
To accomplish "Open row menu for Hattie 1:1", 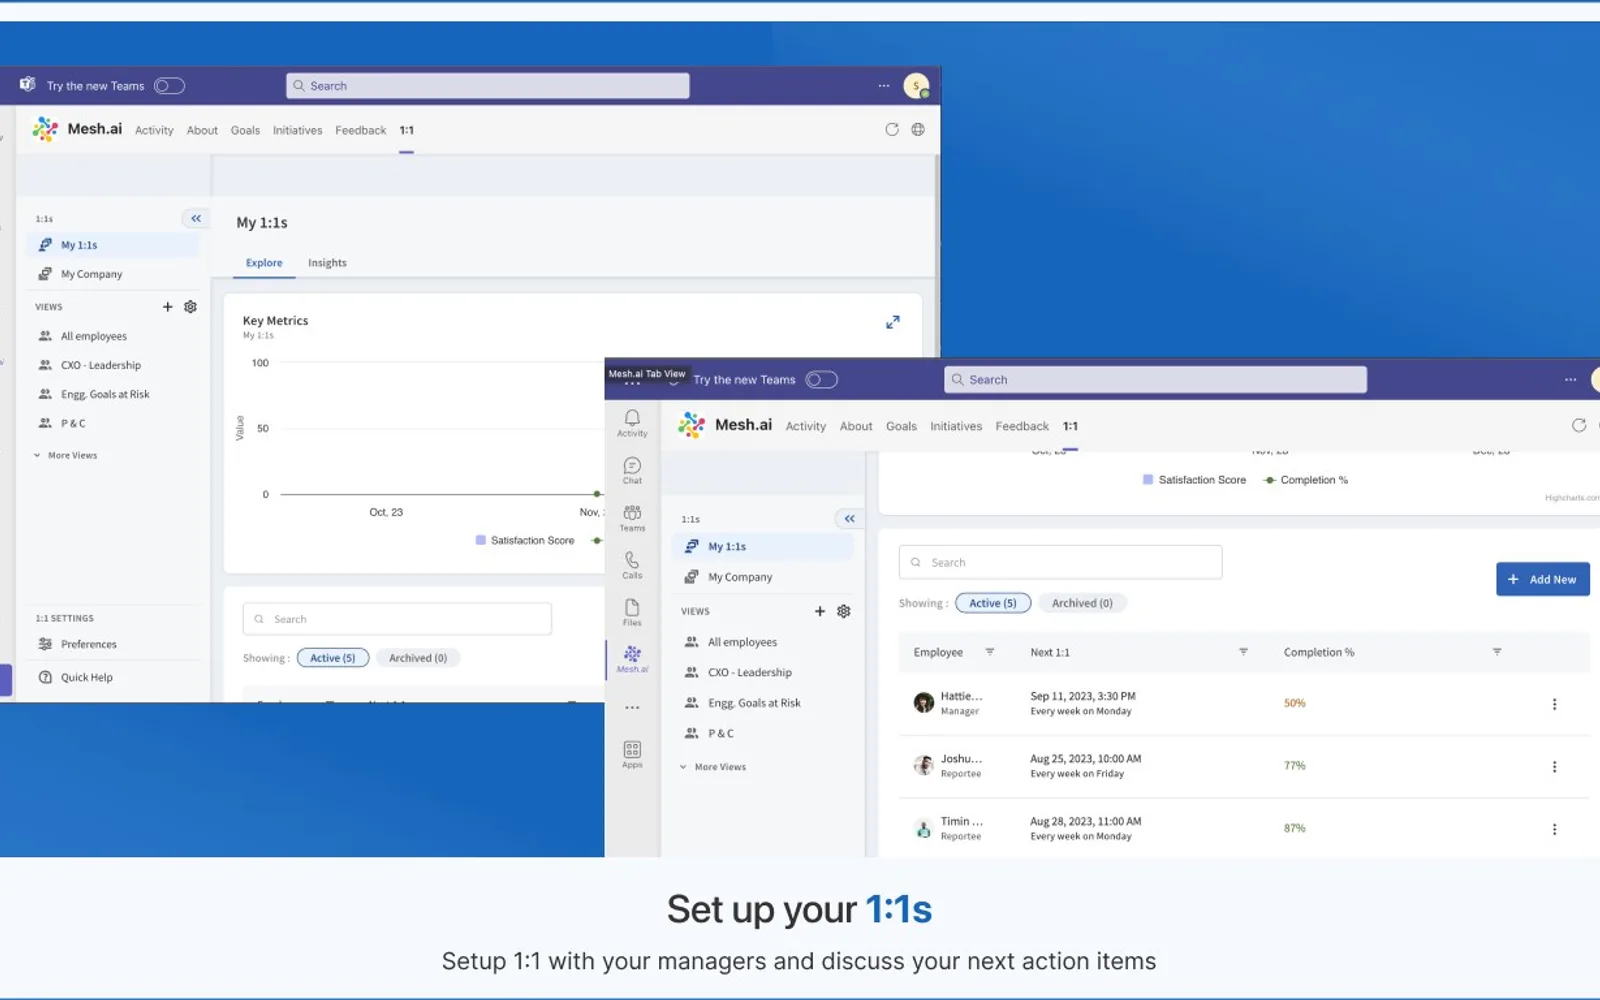I will coord(1554,704).
